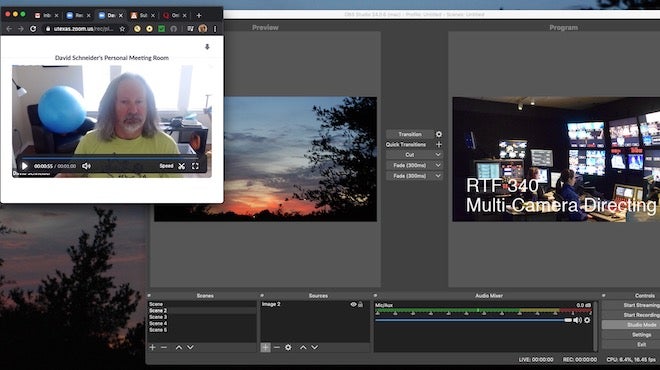This screenshot has height=370, width=660.
Task: Select Image 2 source row
Action: pos(314,304)
